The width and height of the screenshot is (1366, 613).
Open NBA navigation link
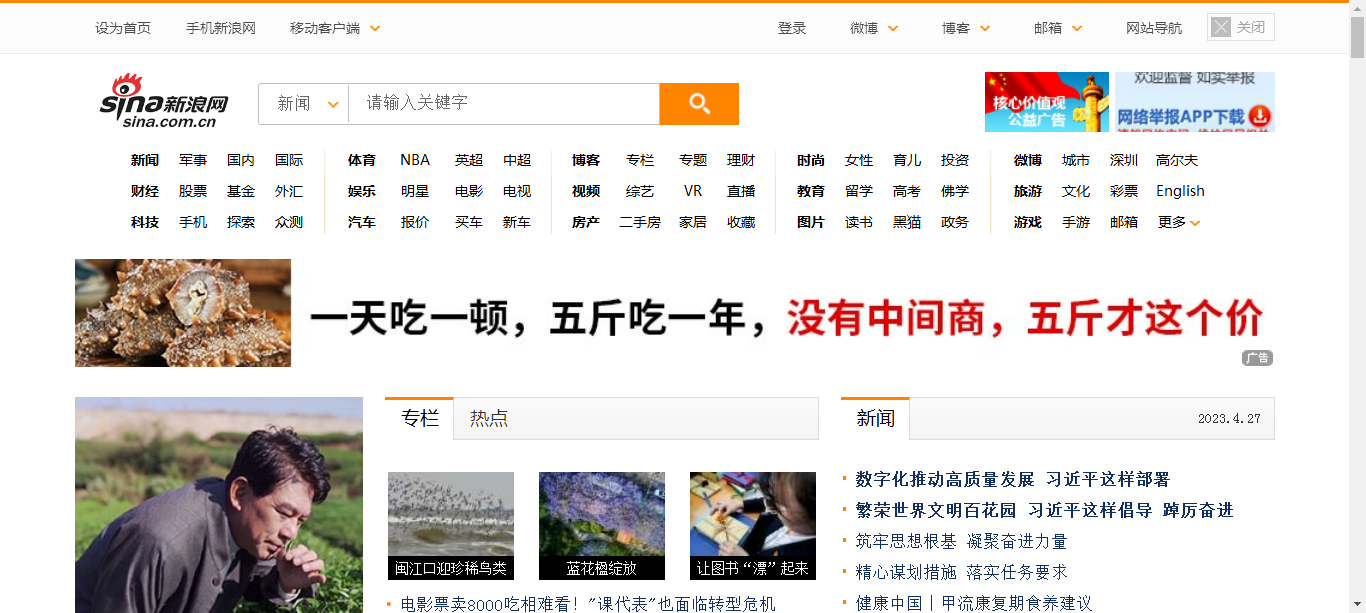coord(415,160)
